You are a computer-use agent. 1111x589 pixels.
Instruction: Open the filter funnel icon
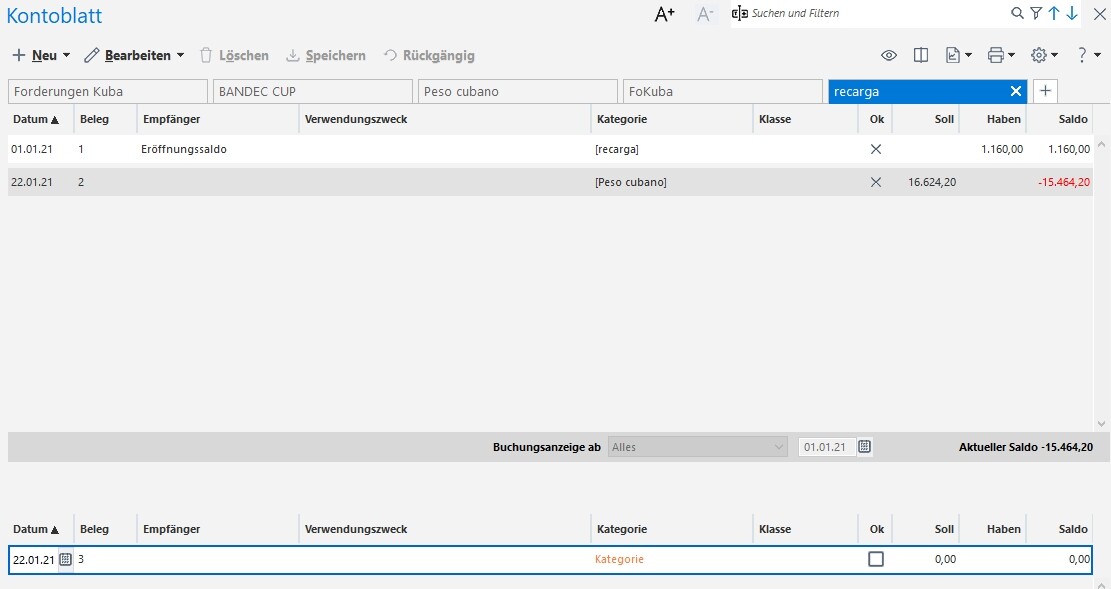tap(1036, 13)
